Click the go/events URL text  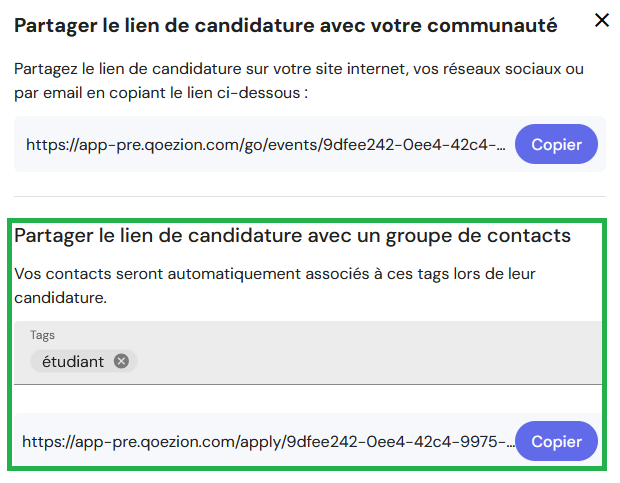pos(266,145)
